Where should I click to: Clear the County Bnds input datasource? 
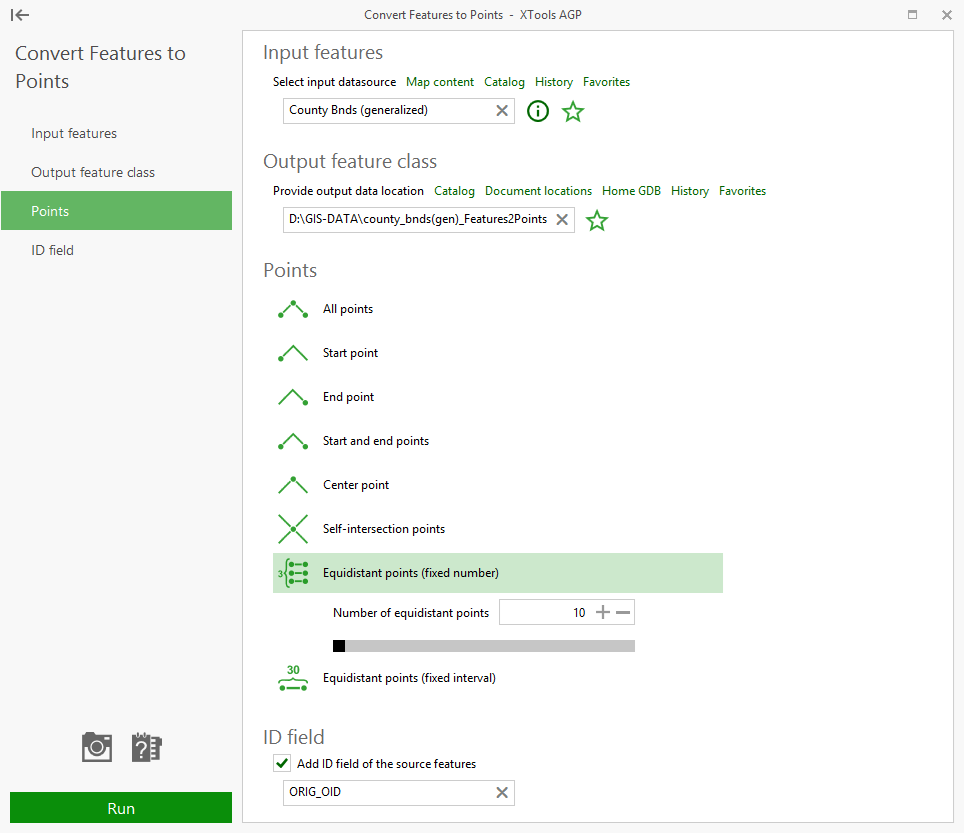[502, 111]
